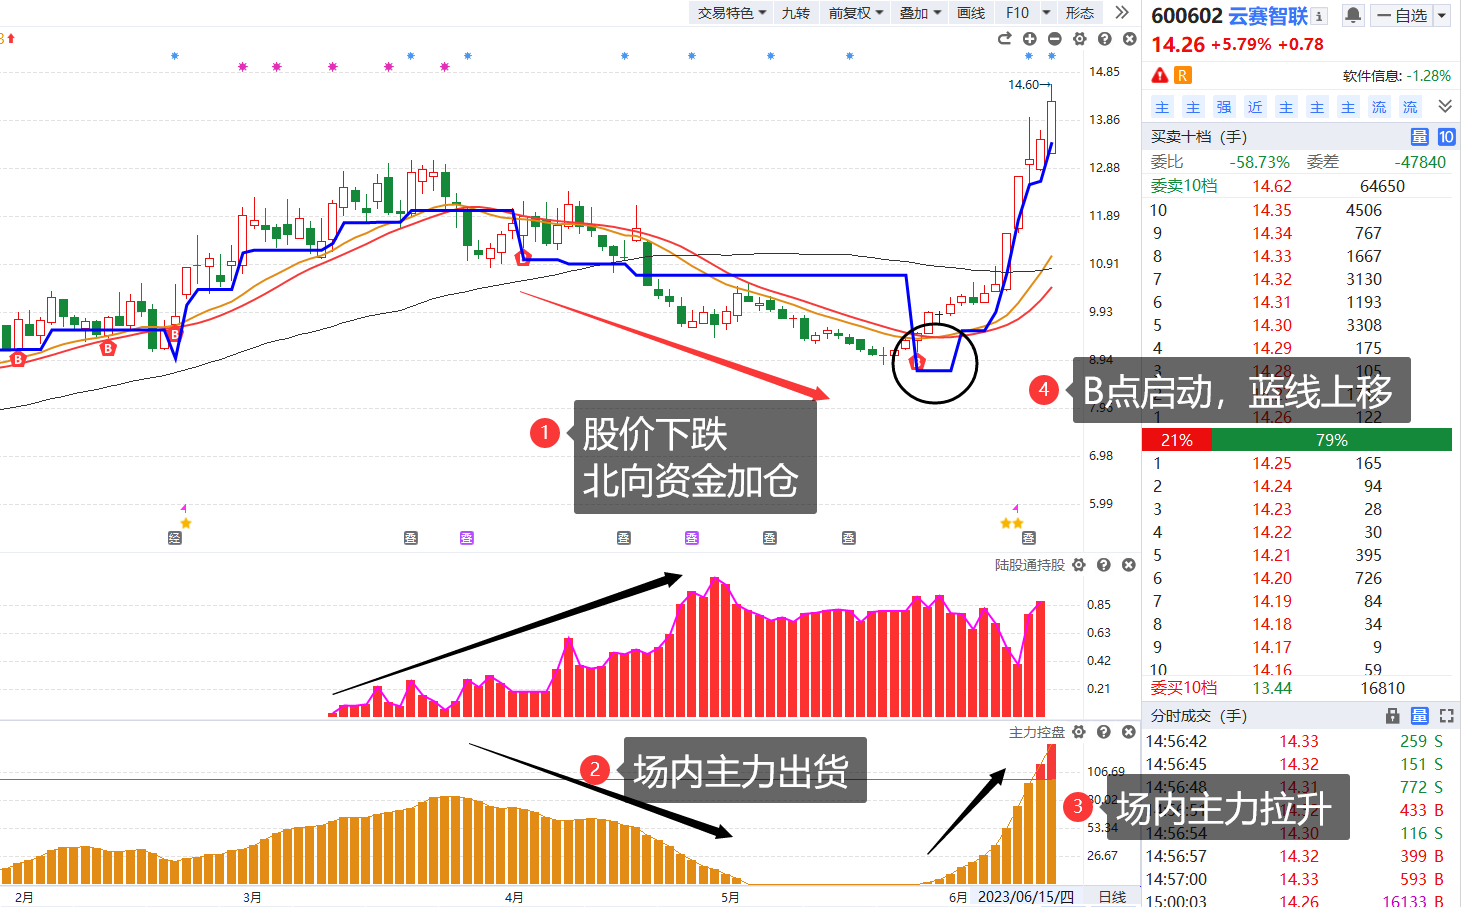Open main chart settings gear
This screenshot has width=1461, height=907.
tap(1080, 39)
